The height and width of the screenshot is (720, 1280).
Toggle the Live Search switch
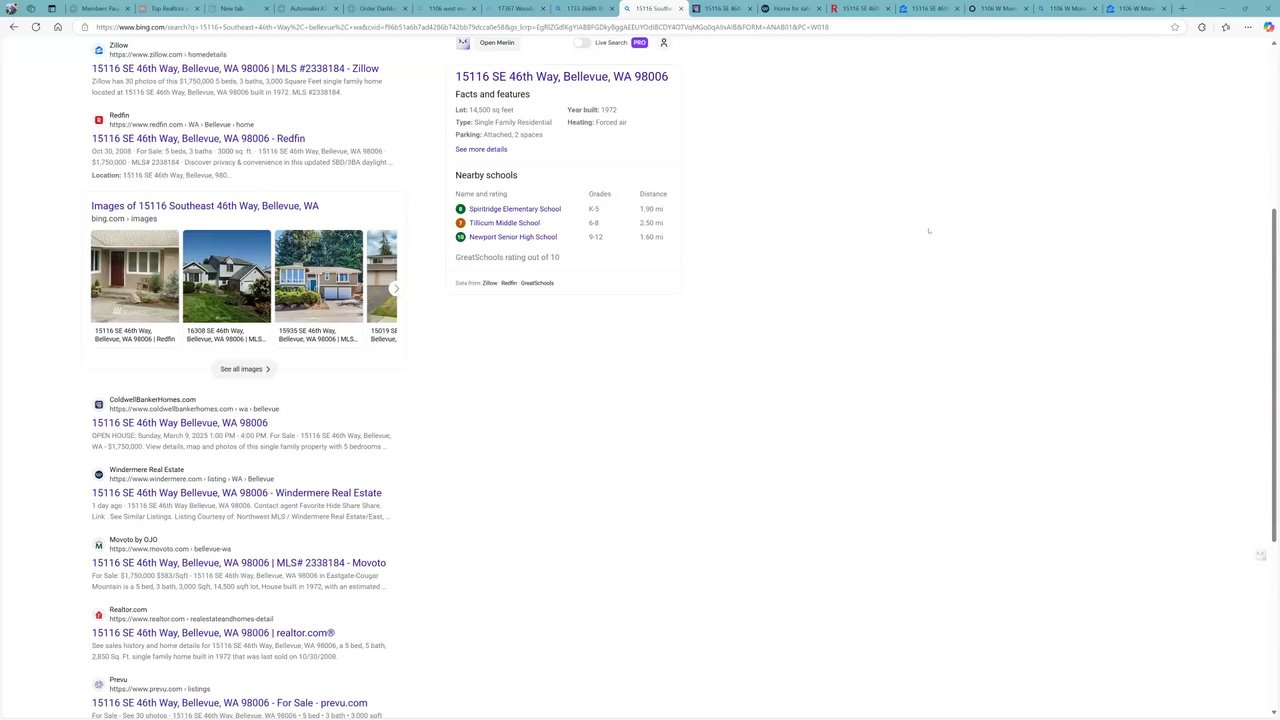(x=581, y=43)
